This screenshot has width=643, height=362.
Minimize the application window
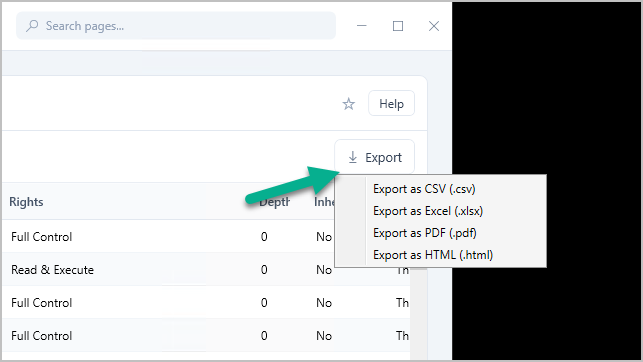point(362,26)
